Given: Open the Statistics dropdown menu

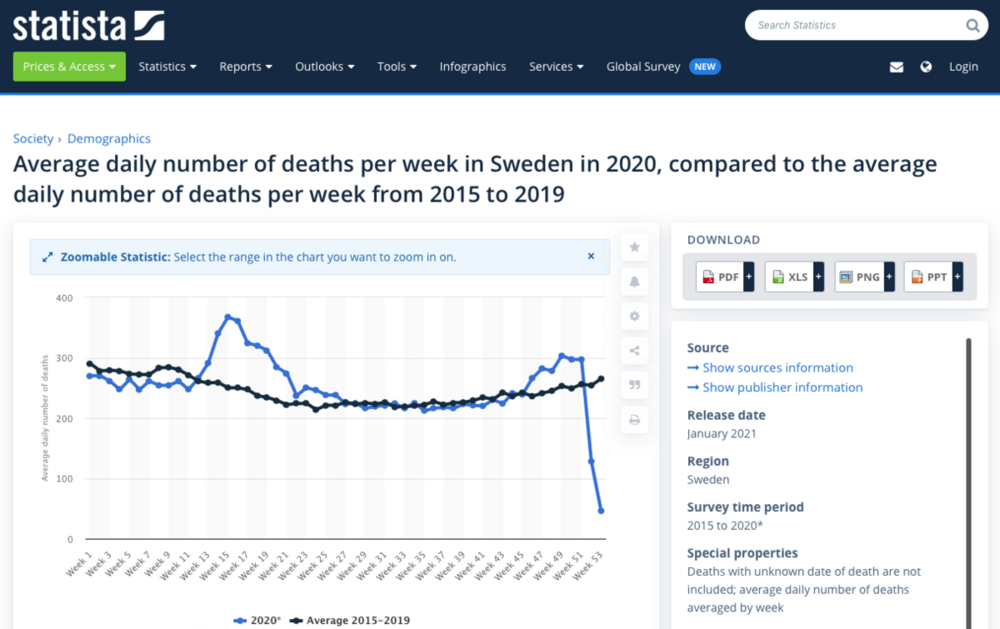Looking at the screenshot, I should [x=167, y=67].
